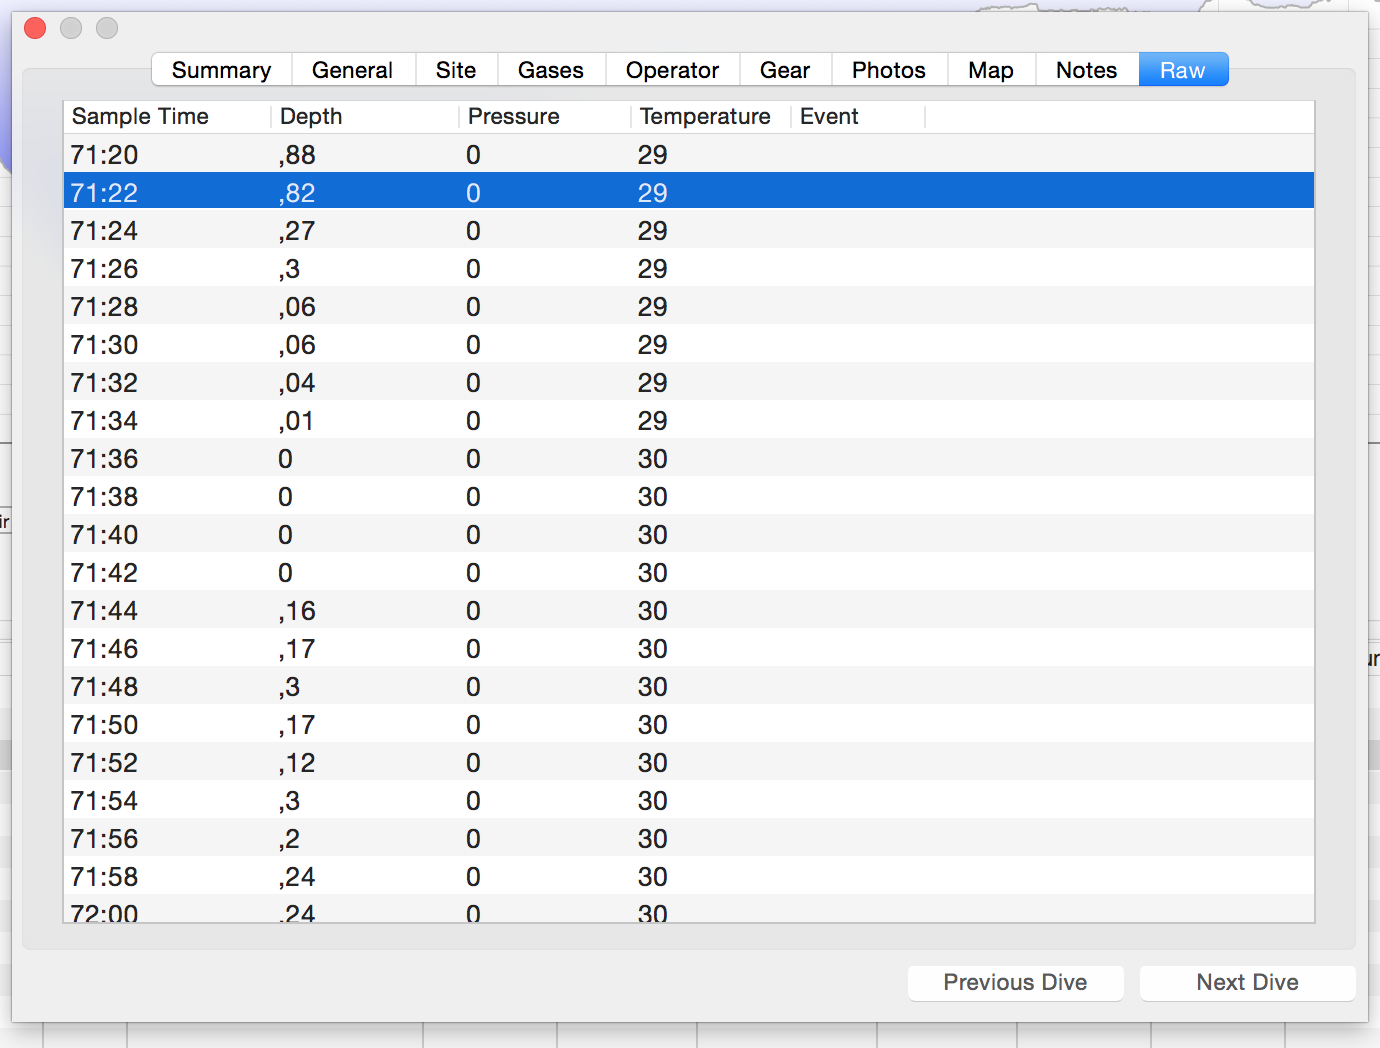Viewport: 1380px width, 1048px height.
Task: Switch to the Summary tab
Action: (x=221, y=70)
